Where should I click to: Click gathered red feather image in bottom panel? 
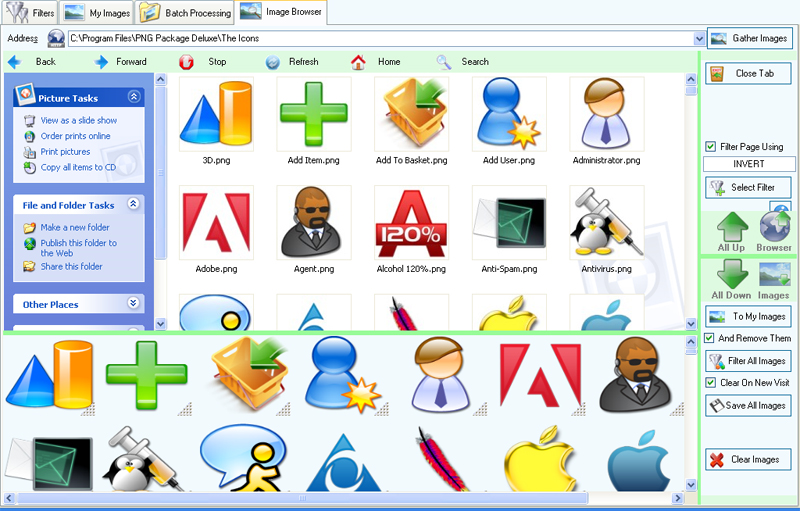[x=440, y=459]
